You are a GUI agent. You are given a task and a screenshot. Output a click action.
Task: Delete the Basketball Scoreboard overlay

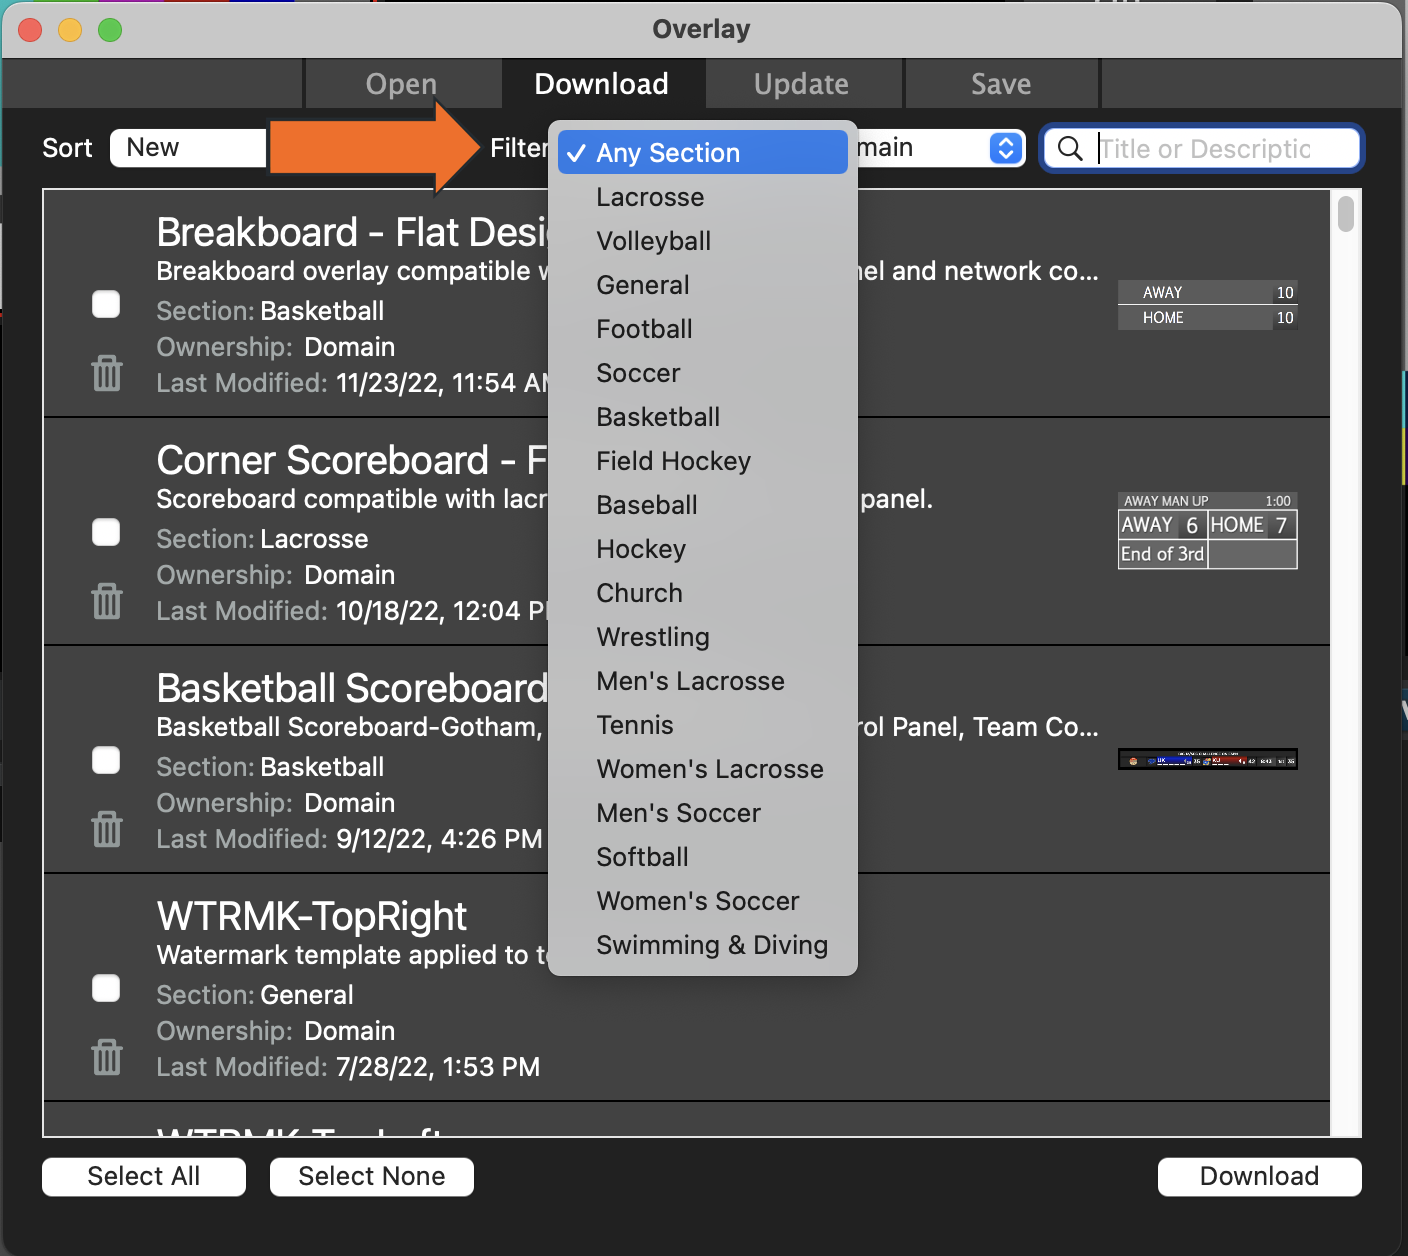pos(106,828)
